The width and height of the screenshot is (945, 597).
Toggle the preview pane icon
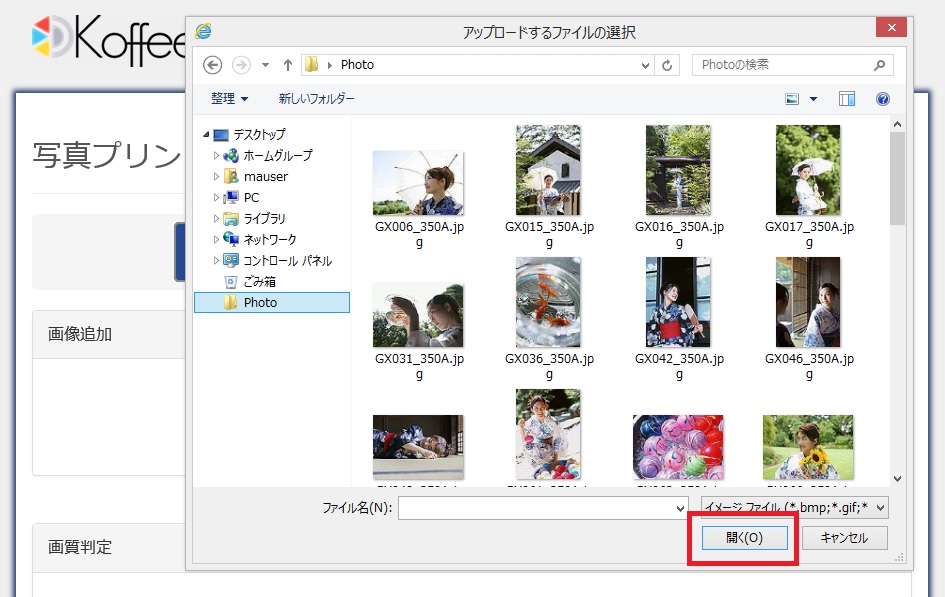pos(847,99)
